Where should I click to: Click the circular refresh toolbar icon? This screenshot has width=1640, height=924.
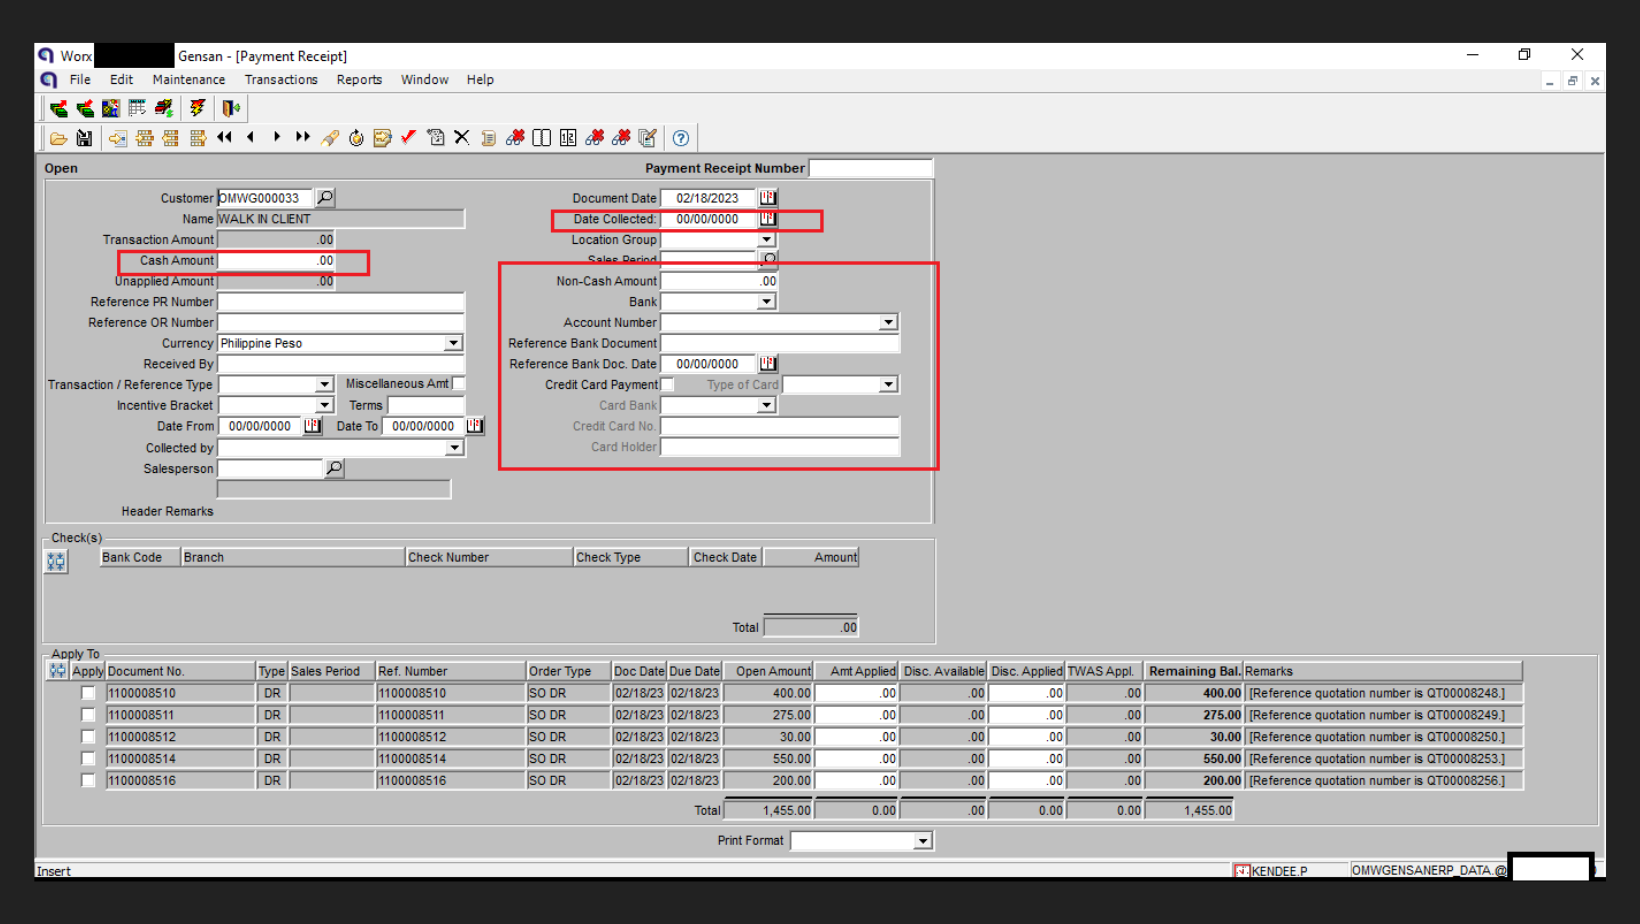pos(356,138)
